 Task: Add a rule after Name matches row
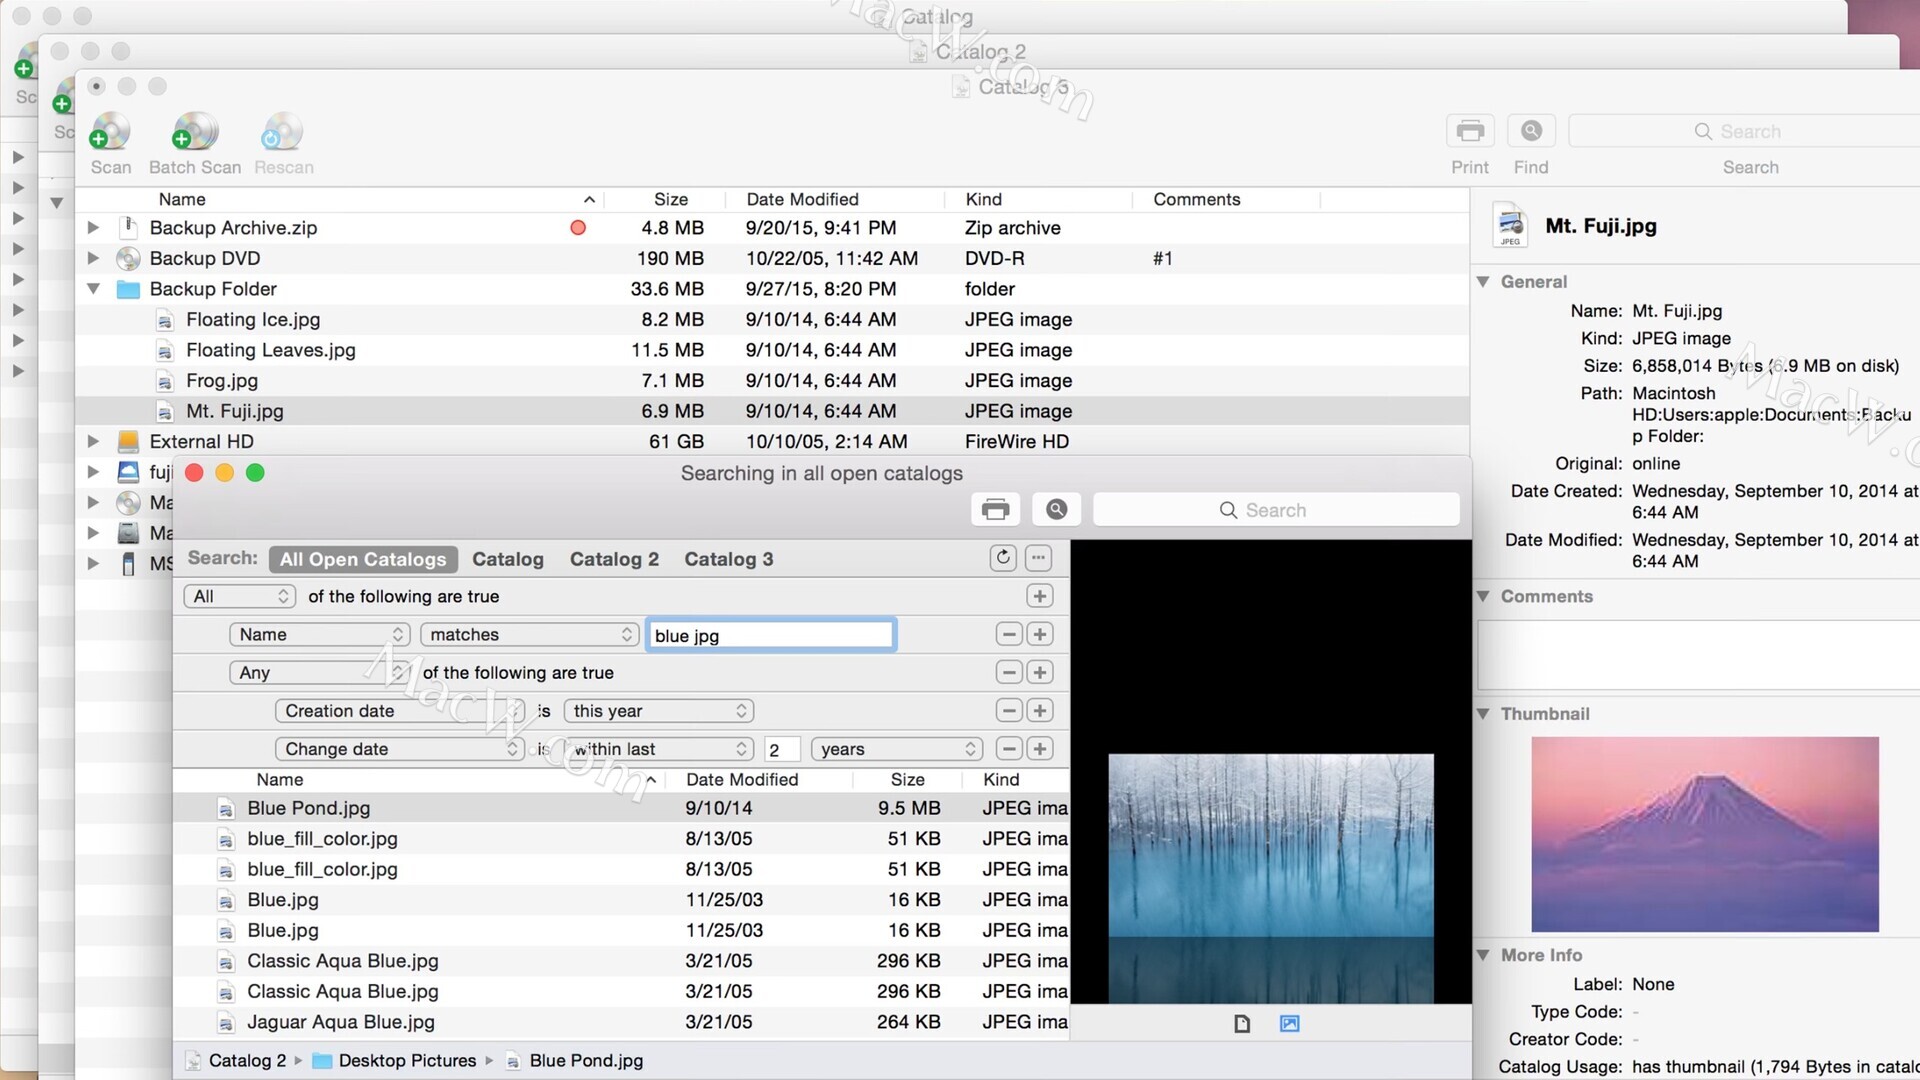1040,634
